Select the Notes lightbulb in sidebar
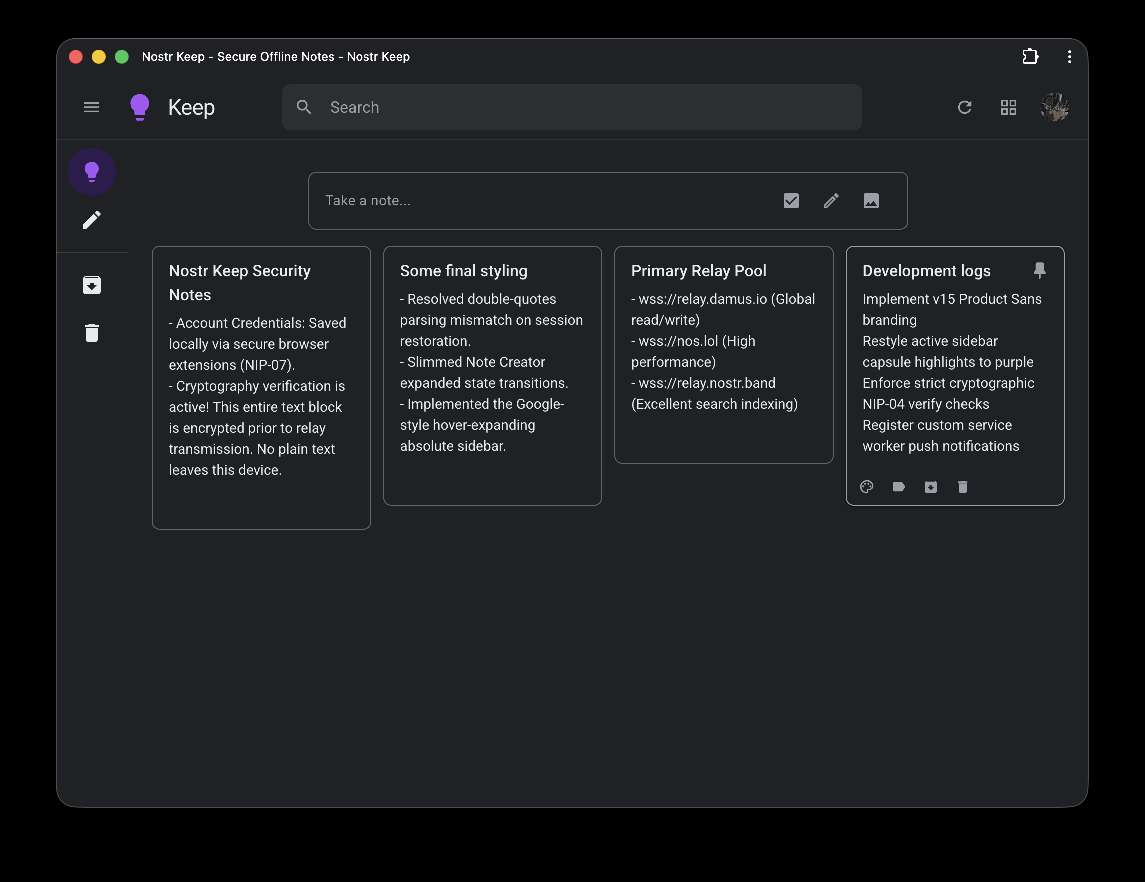 tap(91, 172)
